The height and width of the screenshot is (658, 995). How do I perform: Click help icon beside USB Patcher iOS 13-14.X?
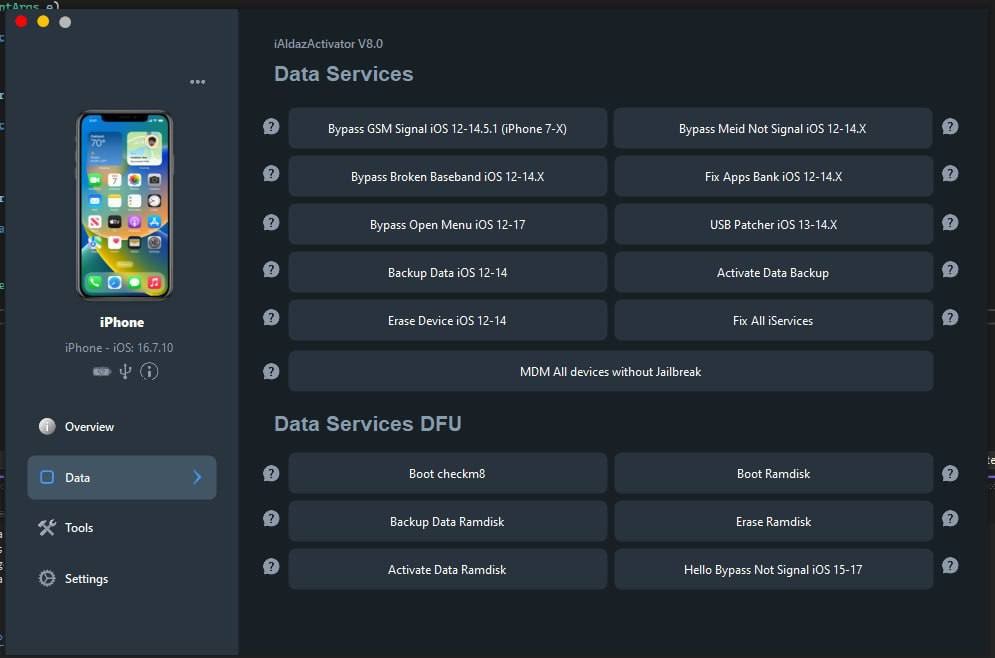[x=950, y=222]
